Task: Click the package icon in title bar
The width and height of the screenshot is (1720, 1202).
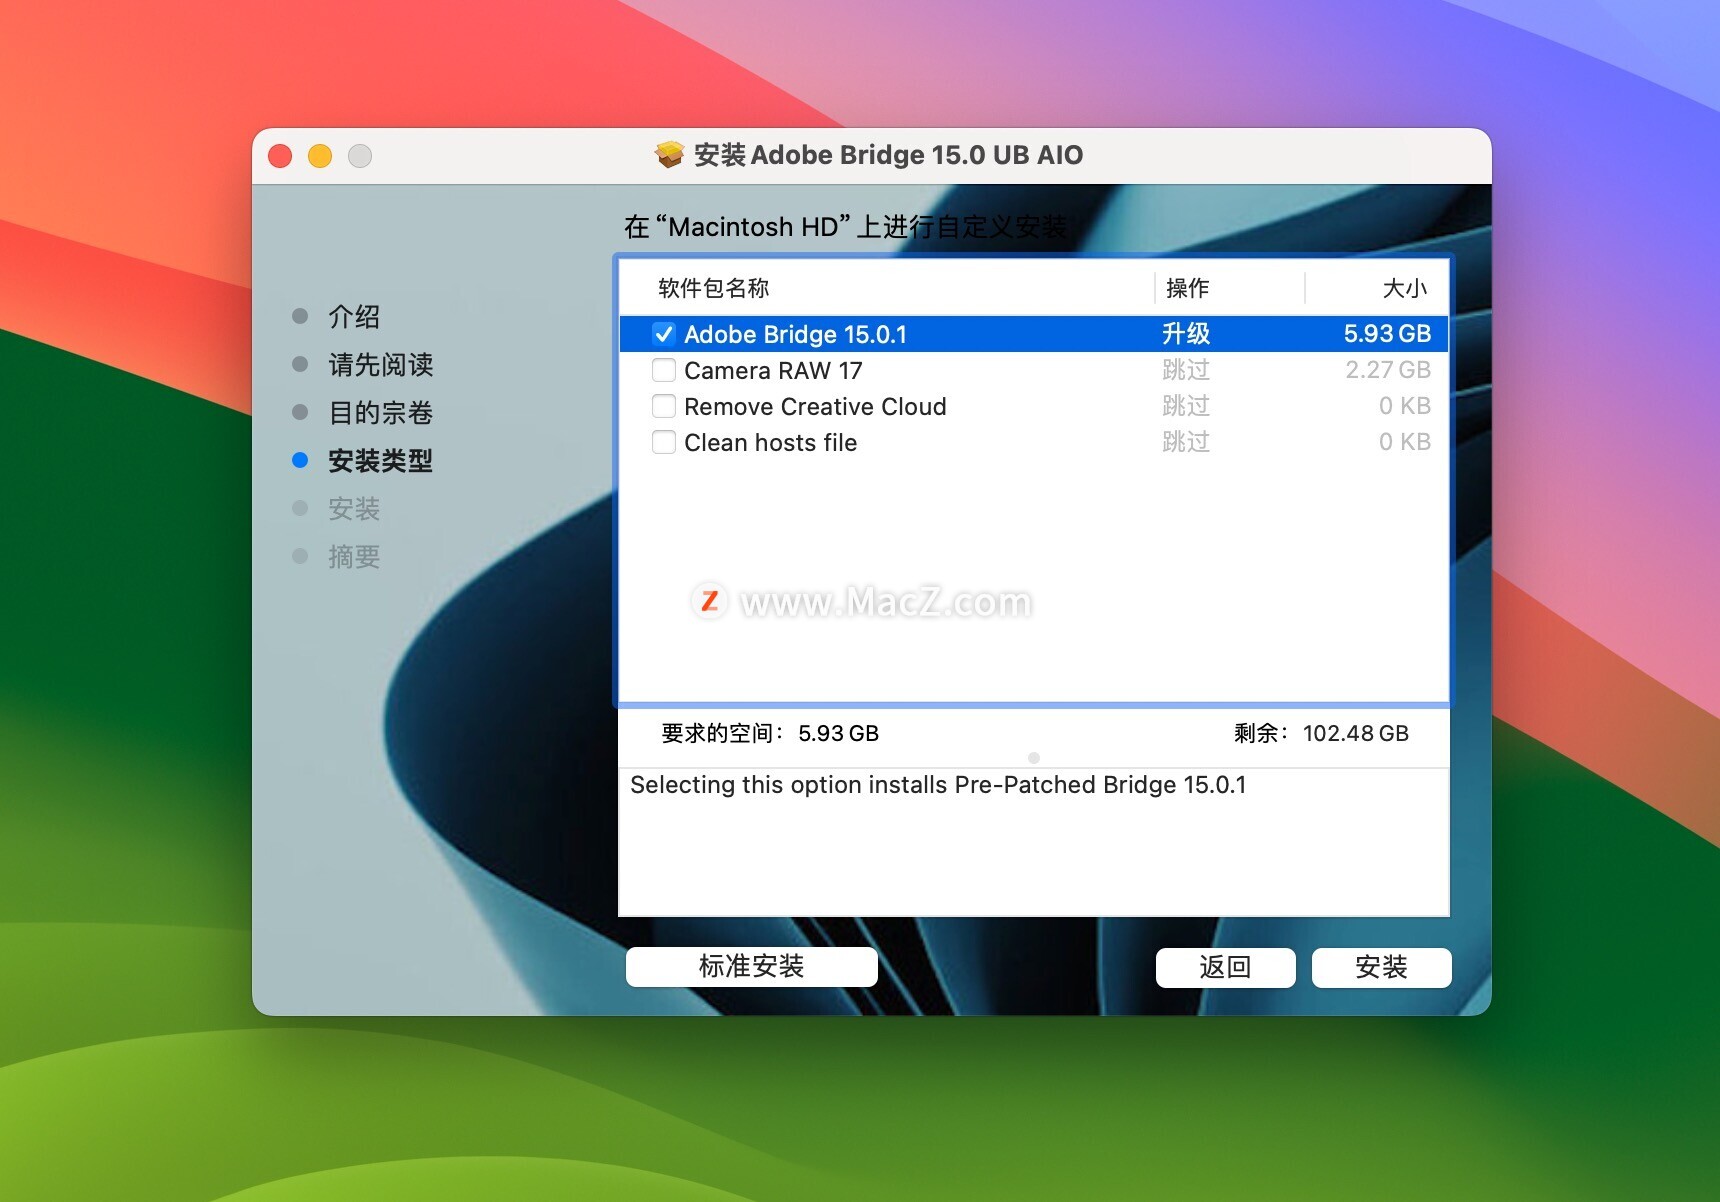Action: click(669, 155)
